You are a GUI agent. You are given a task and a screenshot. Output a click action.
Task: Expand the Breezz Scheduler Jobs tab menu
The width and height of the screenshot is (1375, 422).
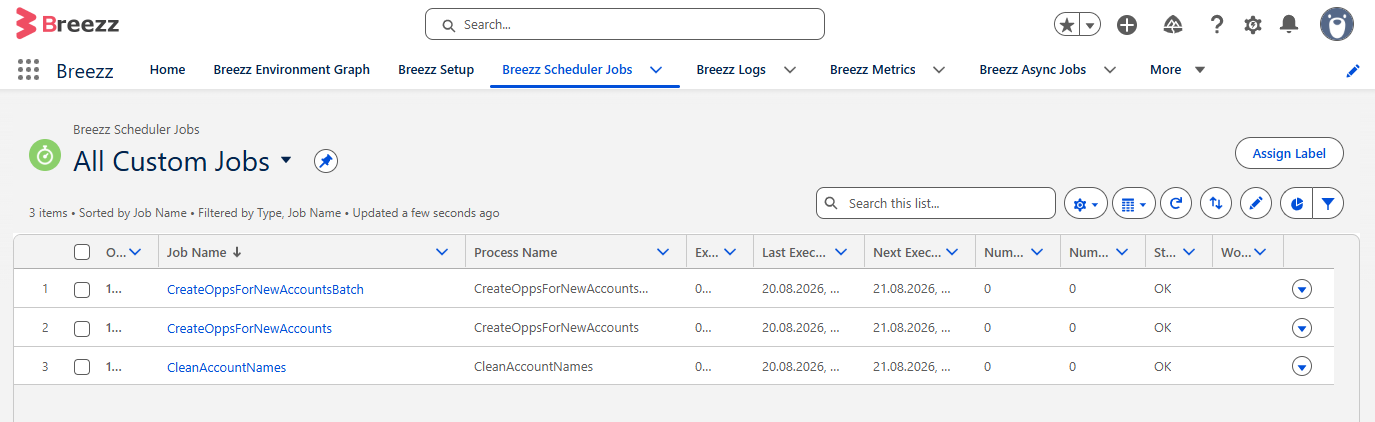point(656,70)
